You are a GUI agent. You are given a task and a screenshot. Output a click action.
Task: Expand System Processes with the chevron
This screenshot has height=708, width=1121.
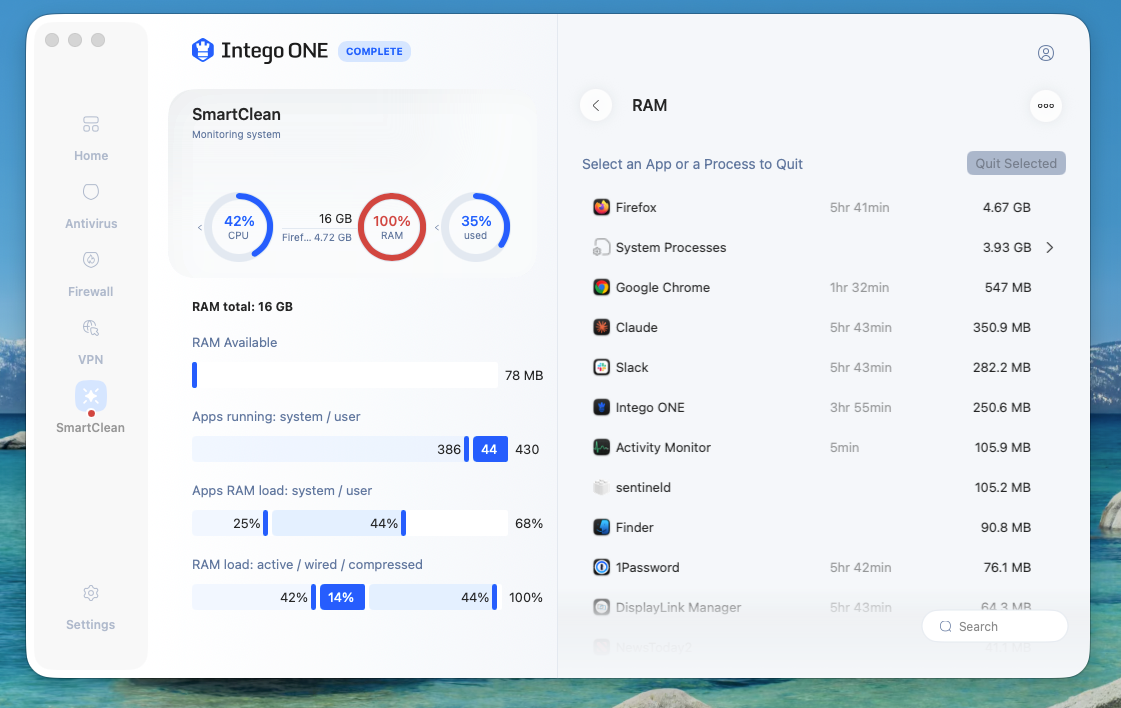(1050, 247)
